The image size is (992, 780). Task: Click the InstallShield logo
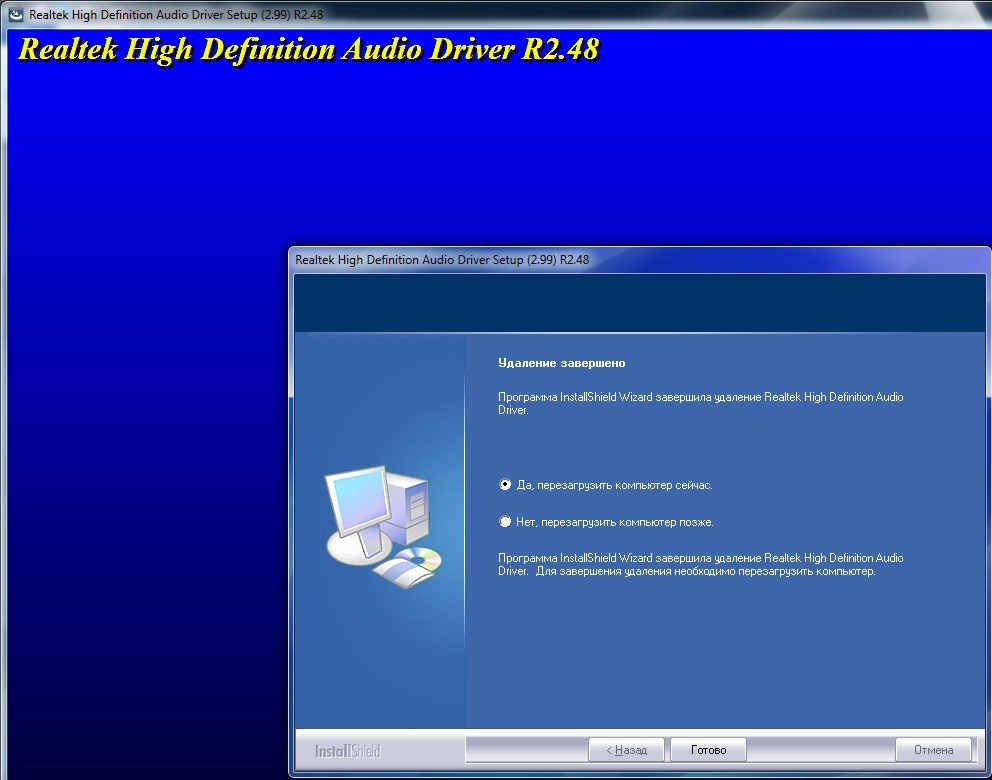click(x=347, y=750)
